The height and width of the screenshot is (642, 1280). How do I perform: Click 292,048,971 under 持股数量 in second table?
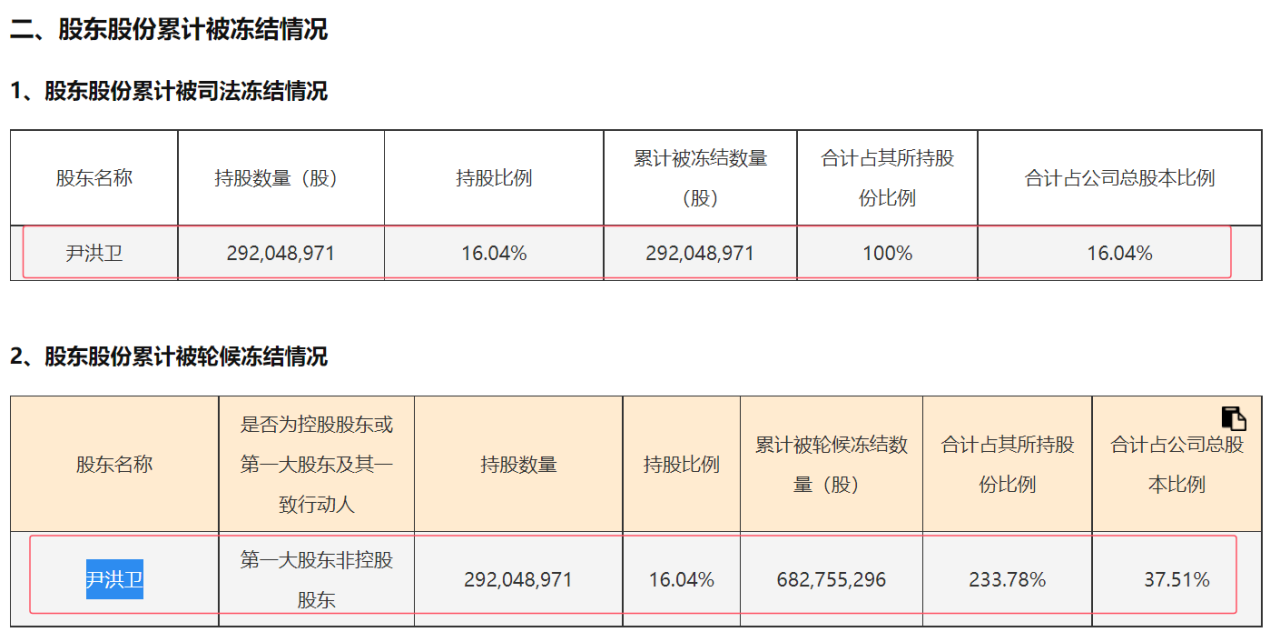pos(518,579)
